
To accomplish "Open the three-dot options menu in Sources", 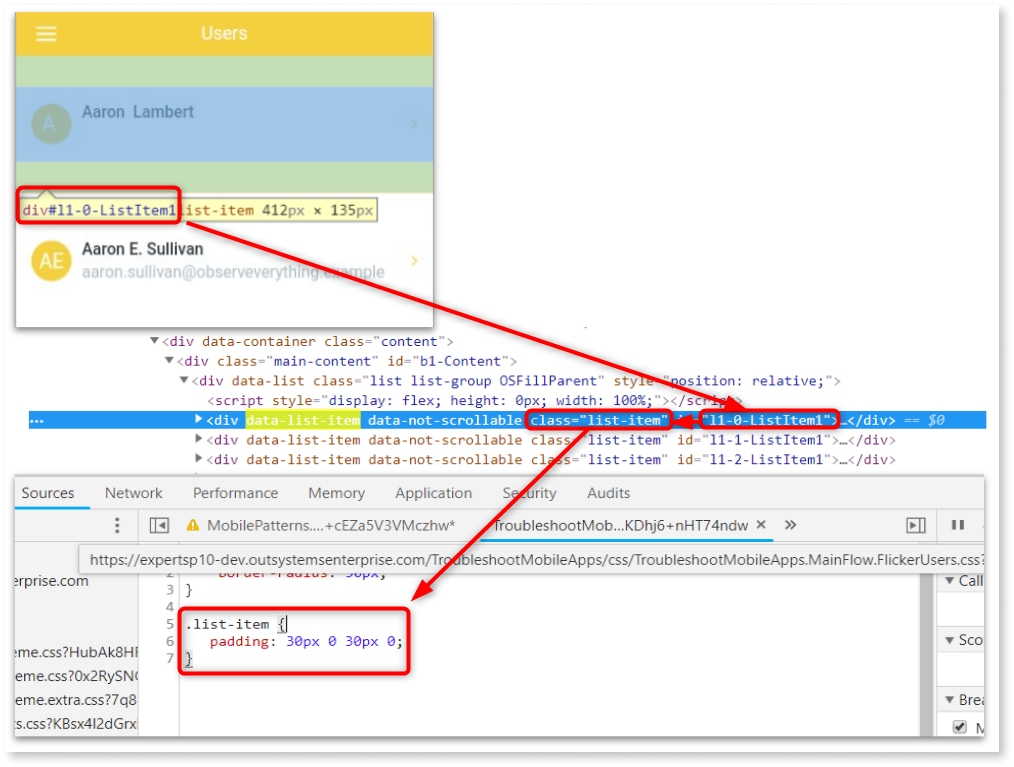I will (117, 524).
